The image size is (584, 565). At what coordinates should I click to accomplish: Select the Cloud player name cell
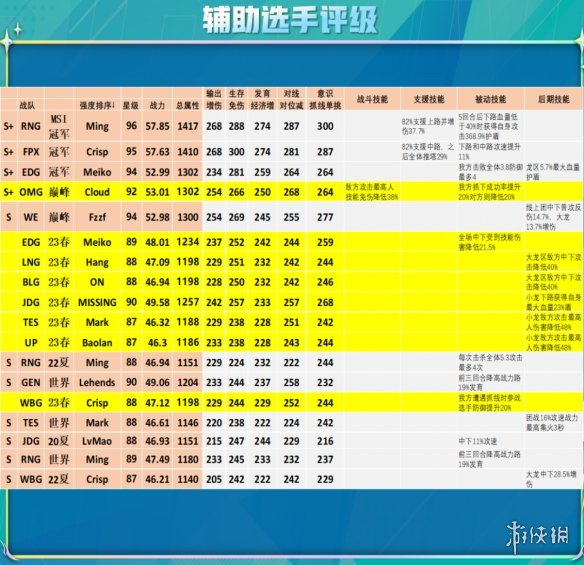click(x=97, y=192)
